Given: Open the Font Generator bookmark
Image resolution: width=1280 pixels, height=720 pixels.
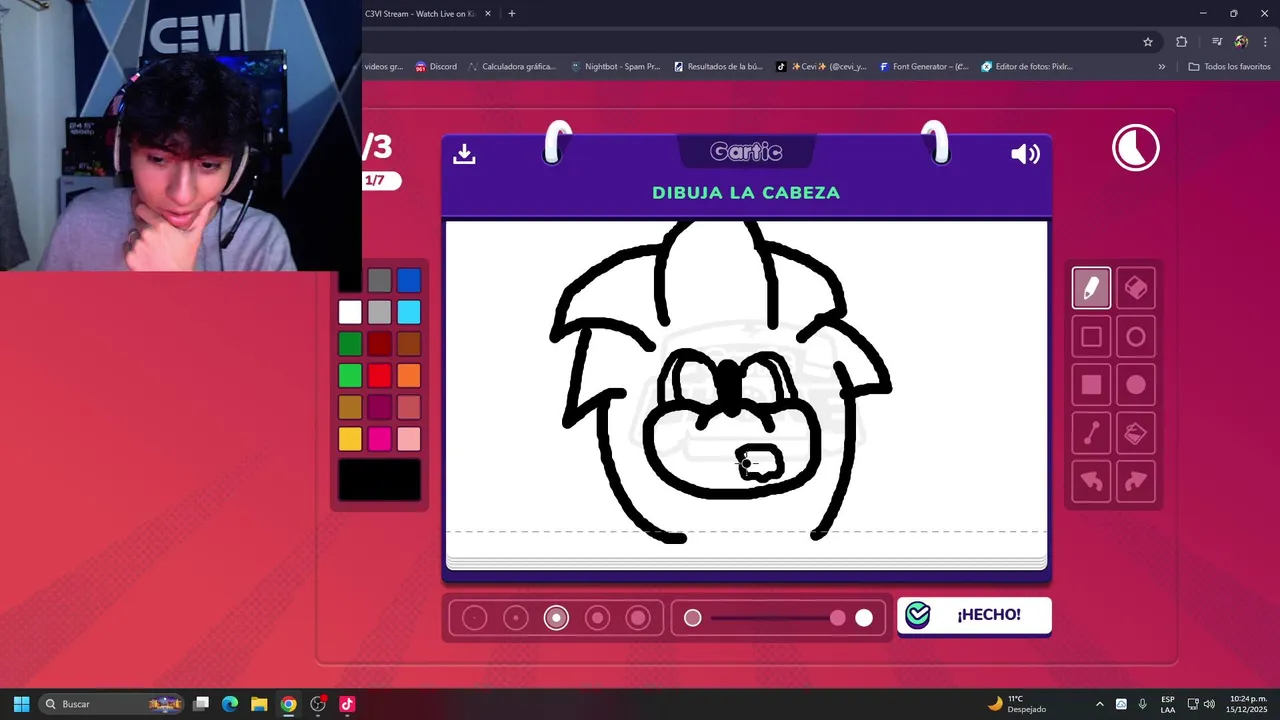Looking at the screenshot, I should tap(924, 67).
